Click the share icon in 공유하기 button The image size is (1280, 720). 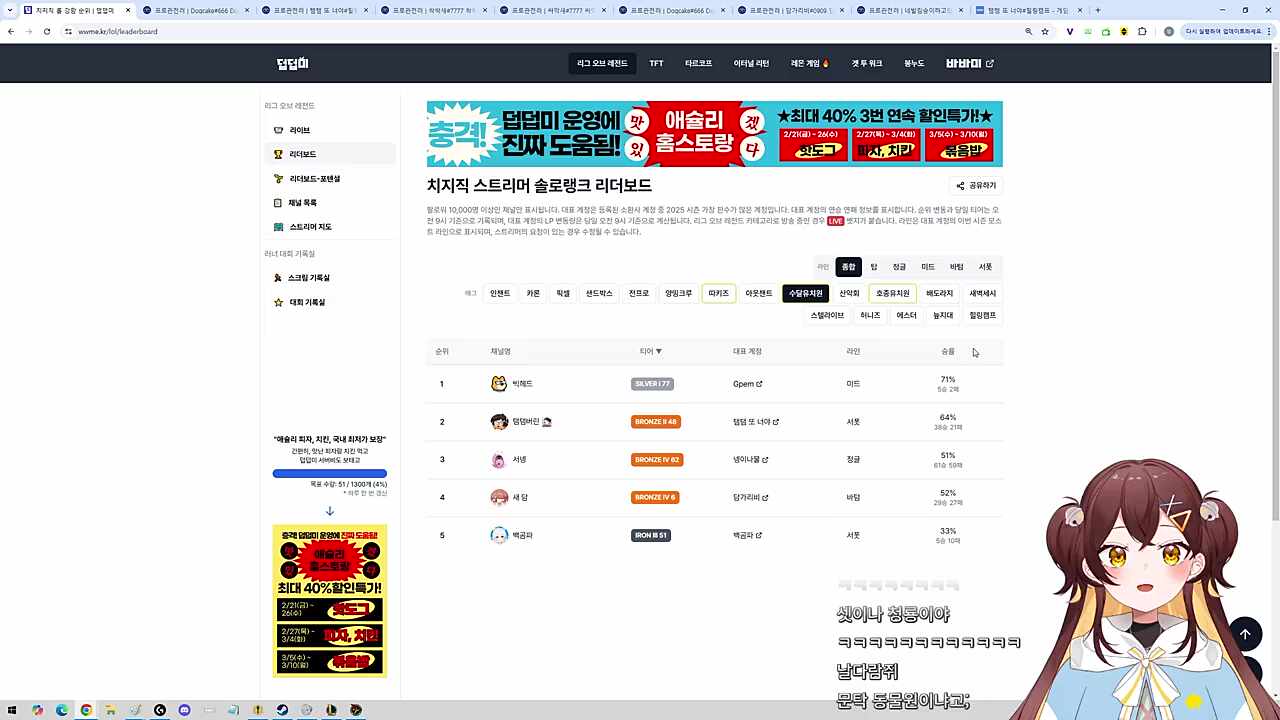click(961, 185)
